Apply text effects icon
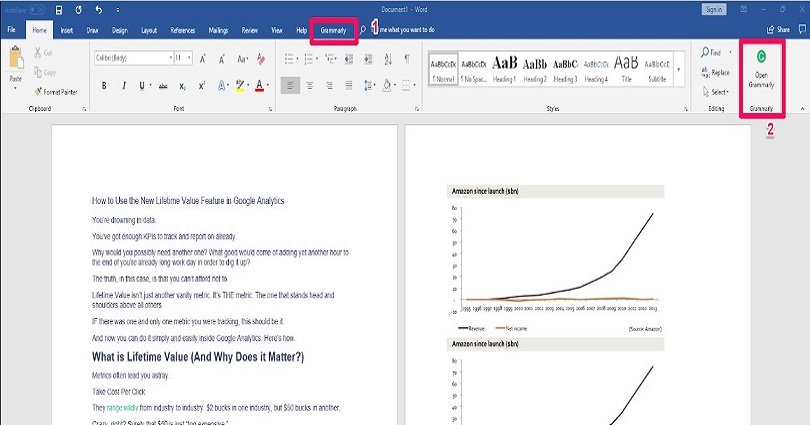This screenshot has width=810, height=425. [x=222, y=86]
